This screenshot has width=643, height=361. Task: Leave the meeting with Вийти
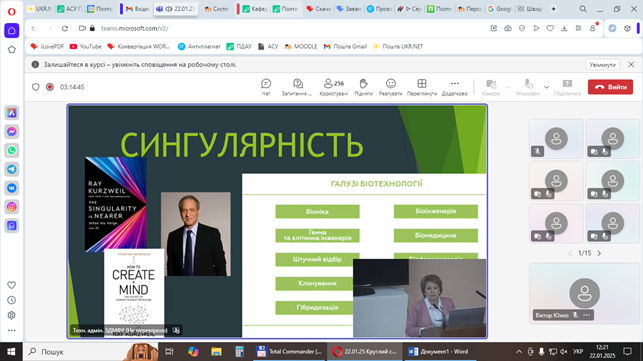pyautogui.click(x=610, y=87)
